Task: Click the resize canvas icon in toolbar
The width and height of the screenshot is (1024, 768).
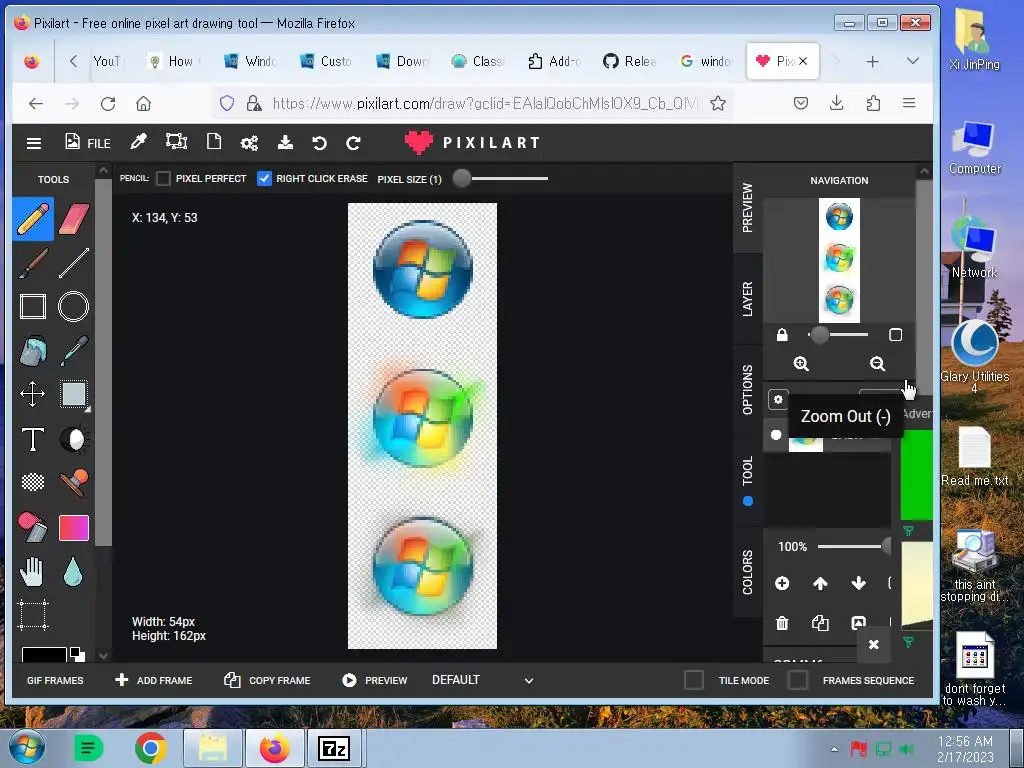Action: click(176, 142)
